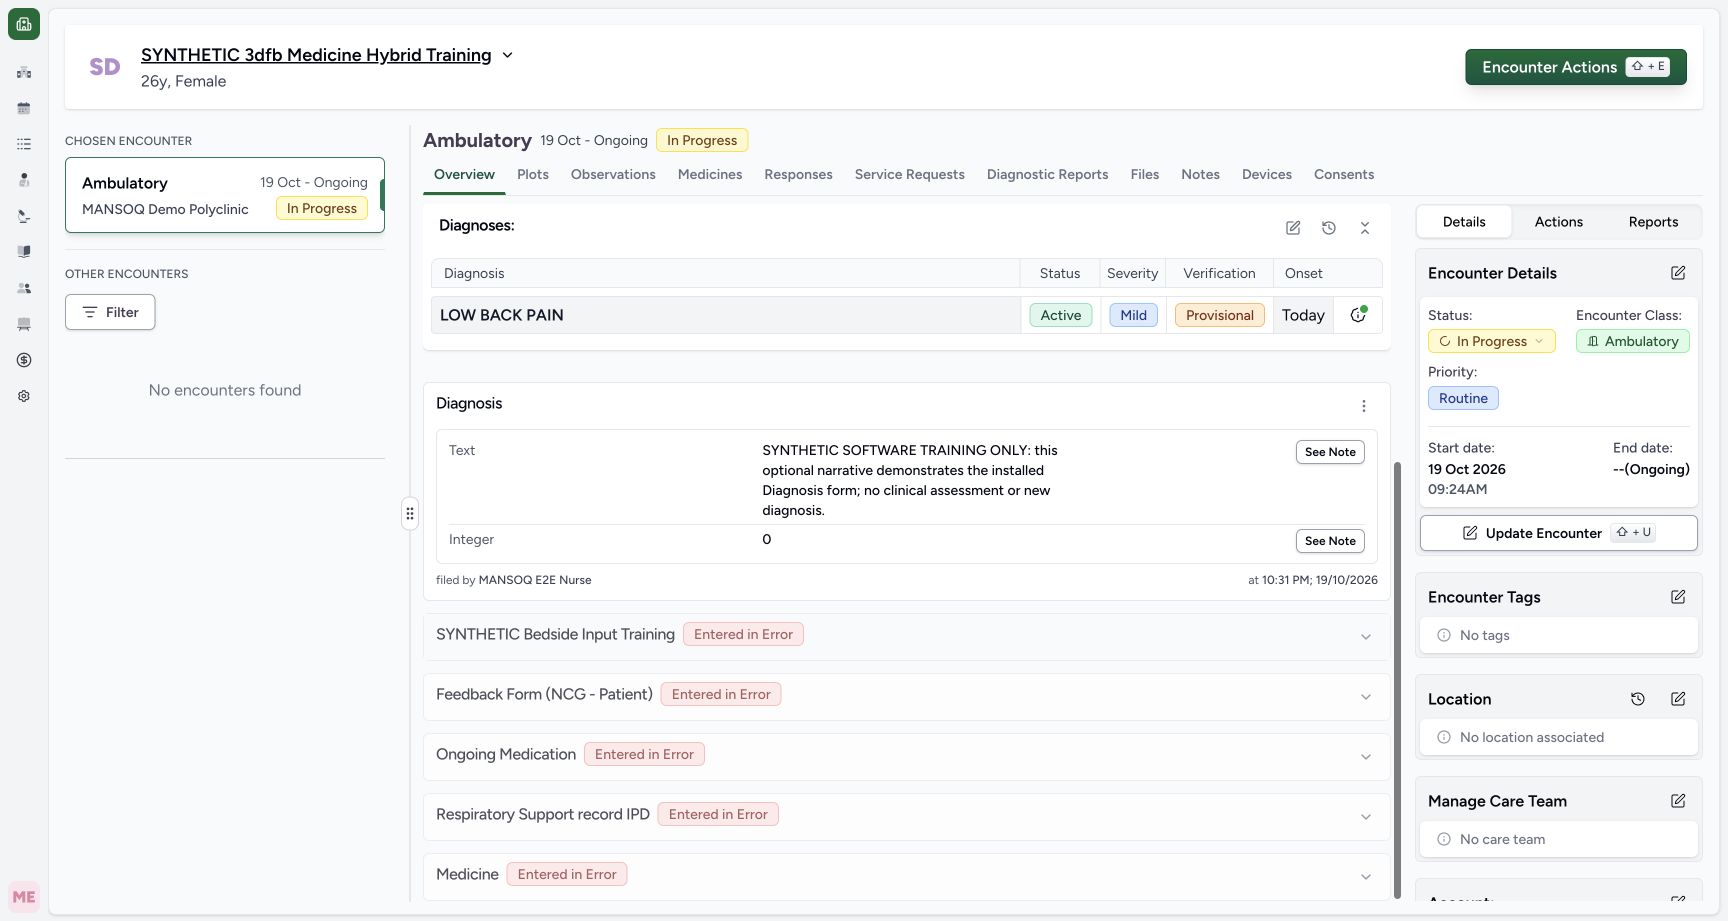Edit diagnoses with the pencil icon
Image resolution: width=1728 pixels, height=921 pixels.
point(1293,228)
